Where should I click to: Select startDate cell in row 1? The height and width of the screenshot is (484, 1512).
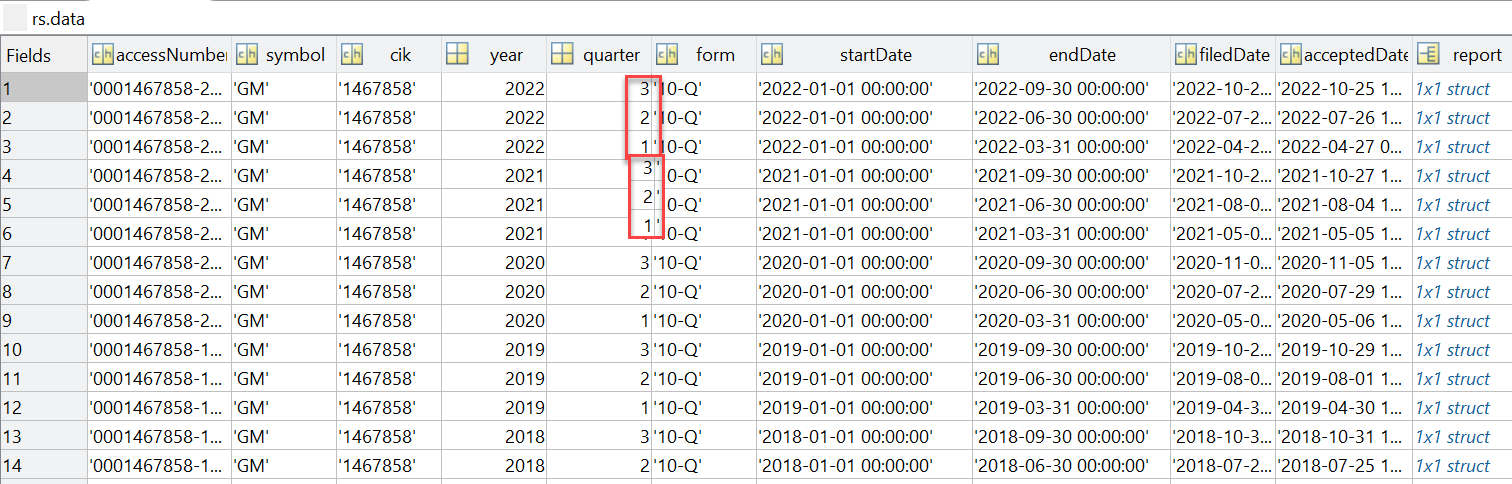coord(864,88)
